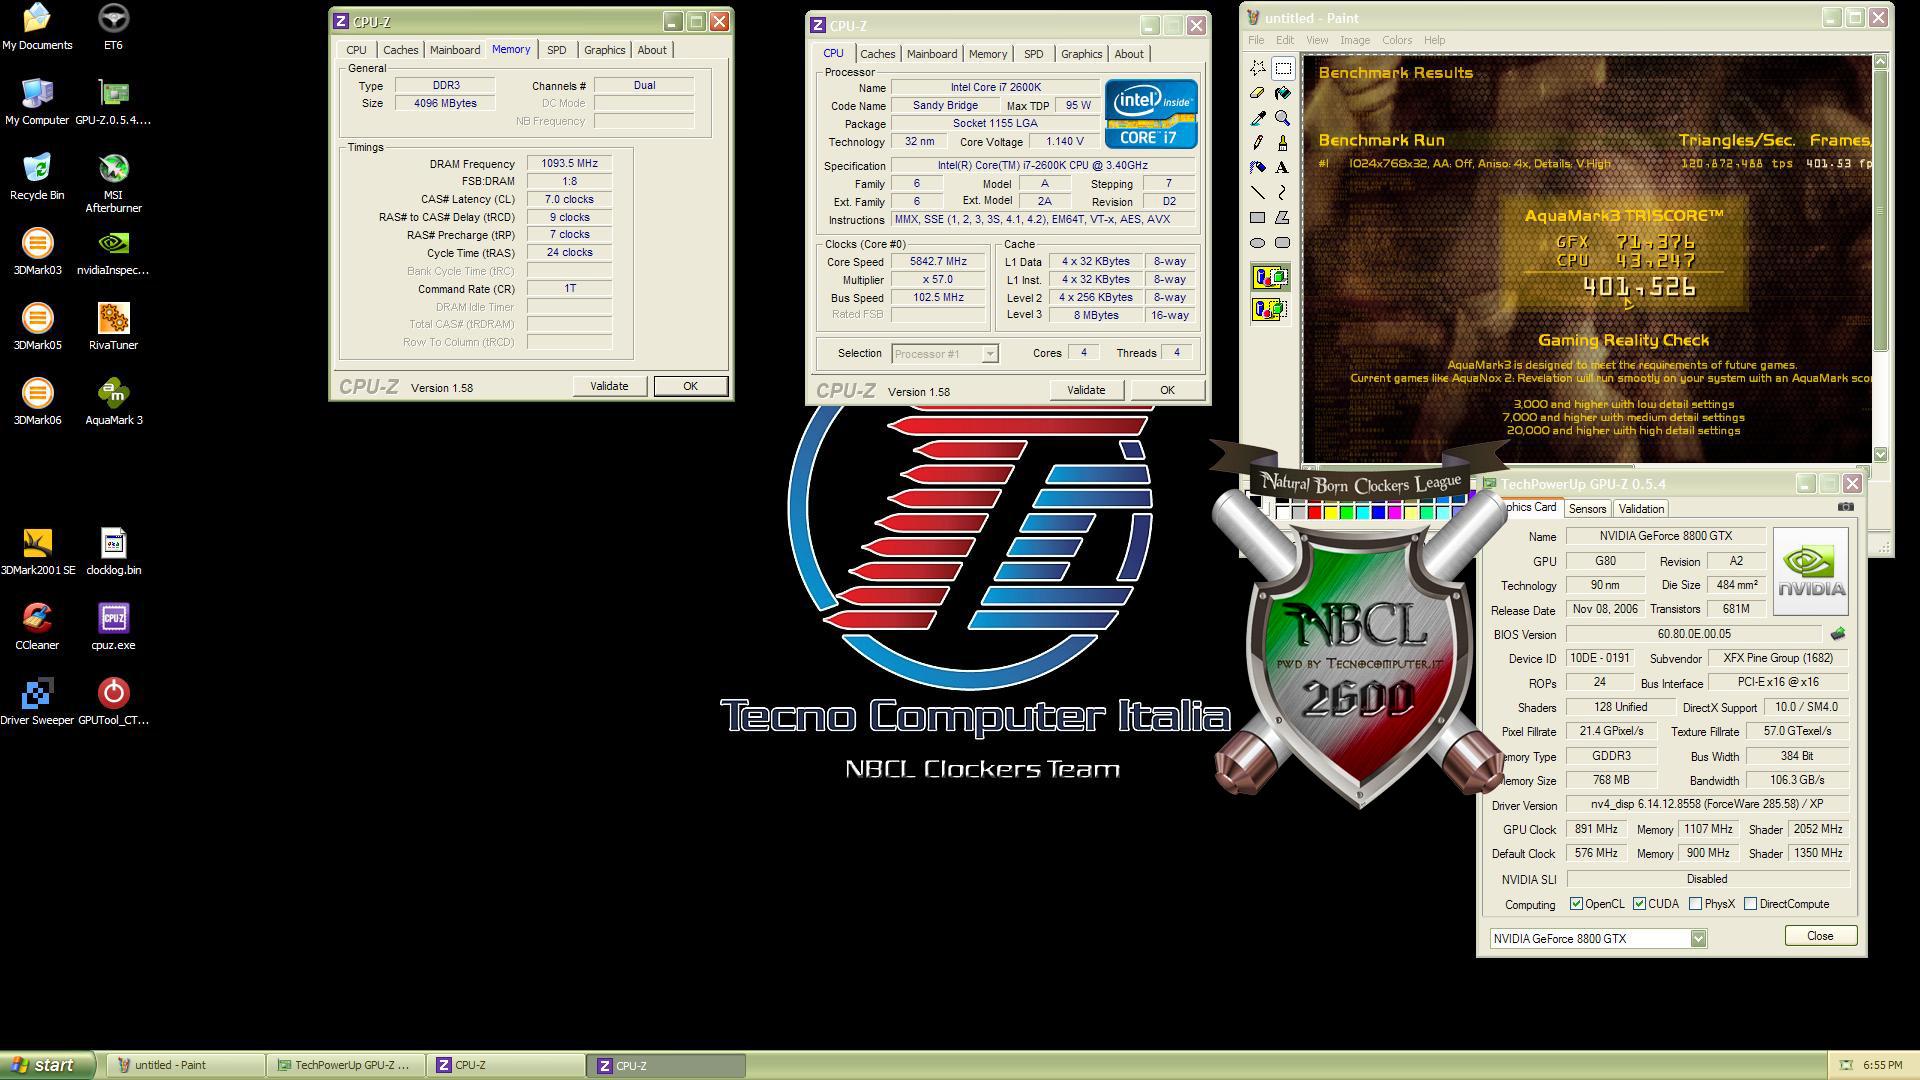The width and height of the screenshot is (1920, 1080).
Task: Open the Colors menu in Paint
Action: point(1396,40)
